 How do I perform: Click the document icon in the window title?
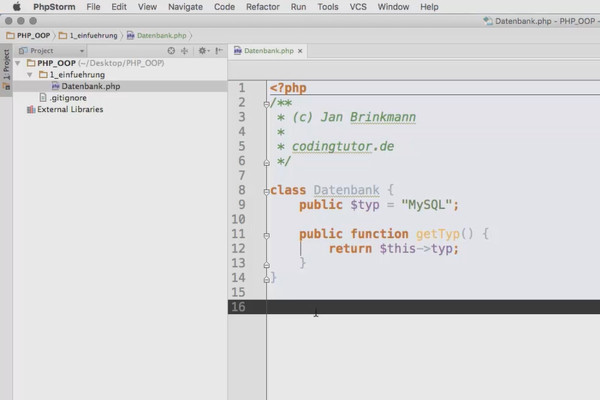point(488,21)
